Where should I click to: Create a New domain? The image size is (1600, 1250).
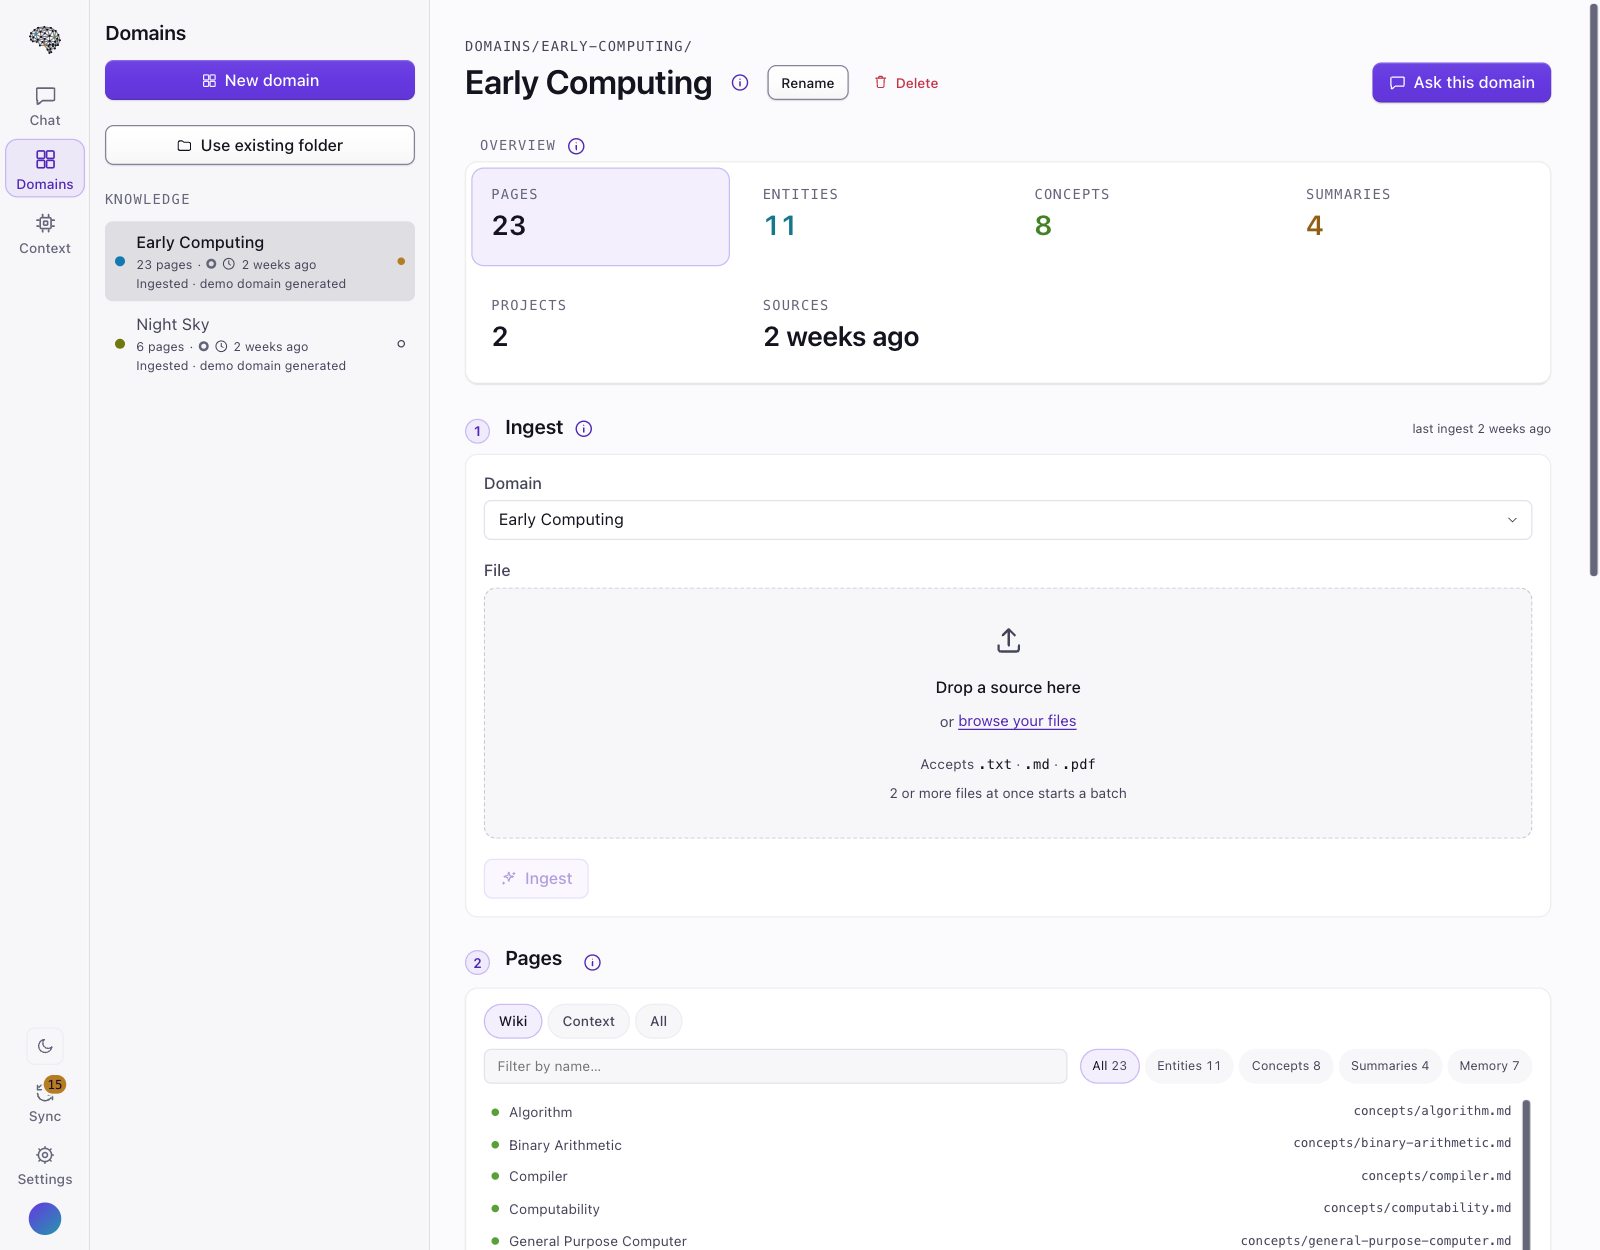click(x=260, y=80)
